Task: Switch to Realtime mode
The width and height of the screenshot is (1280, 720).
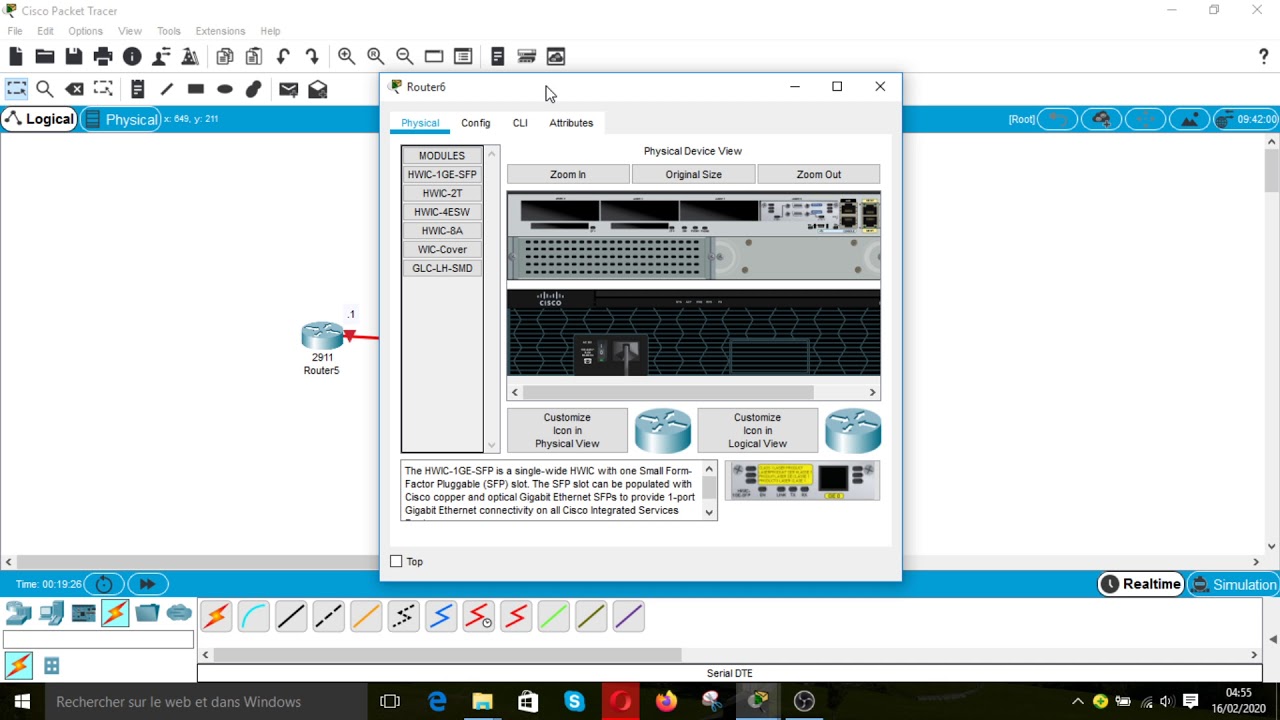Action: click(1141, 584)
